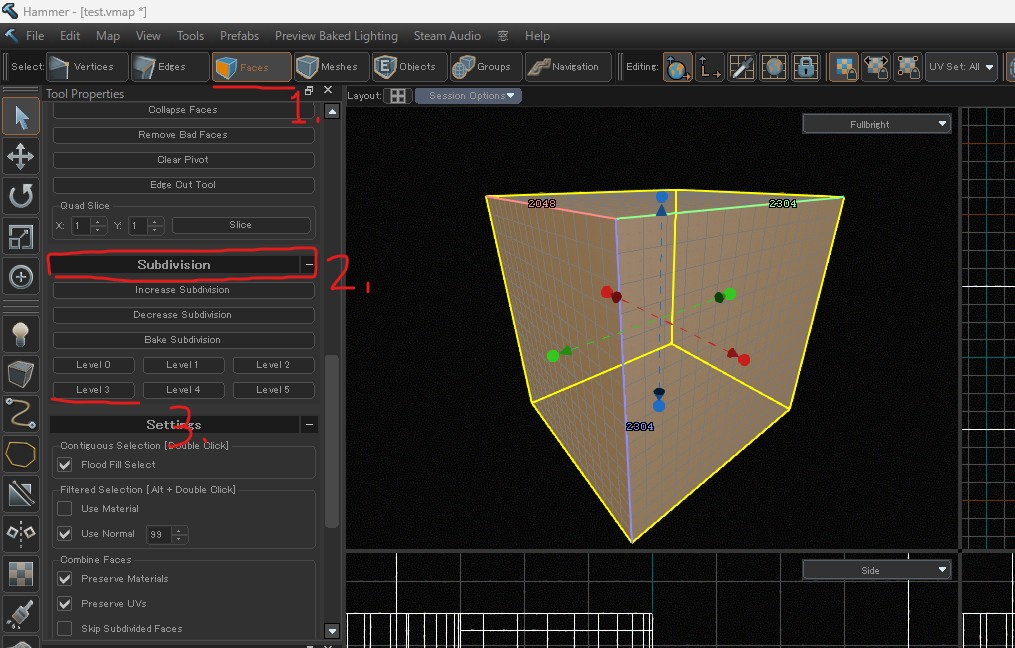Select the block cube tool in sidebar
1015x648 pixels.
point(21,374)
